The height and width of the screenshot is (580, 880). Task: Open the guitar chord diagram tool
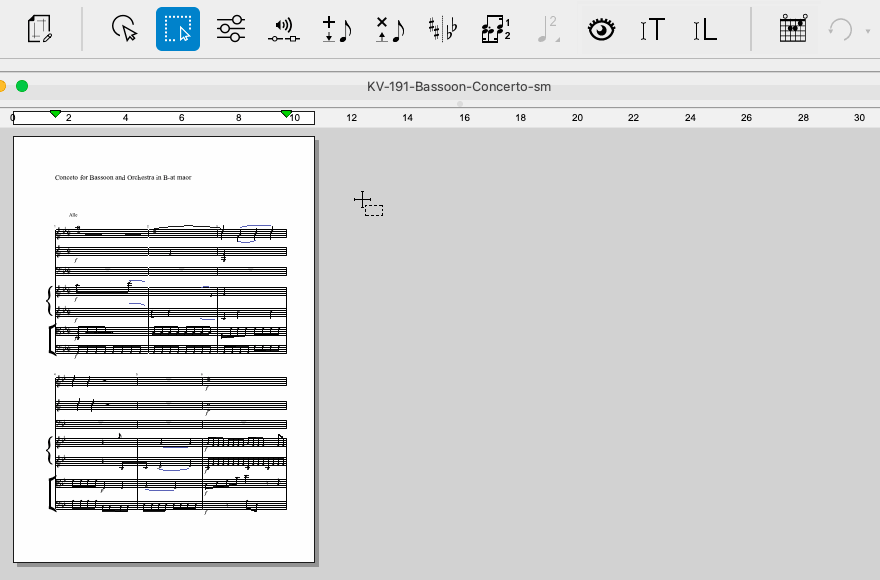tap(792, 29)
